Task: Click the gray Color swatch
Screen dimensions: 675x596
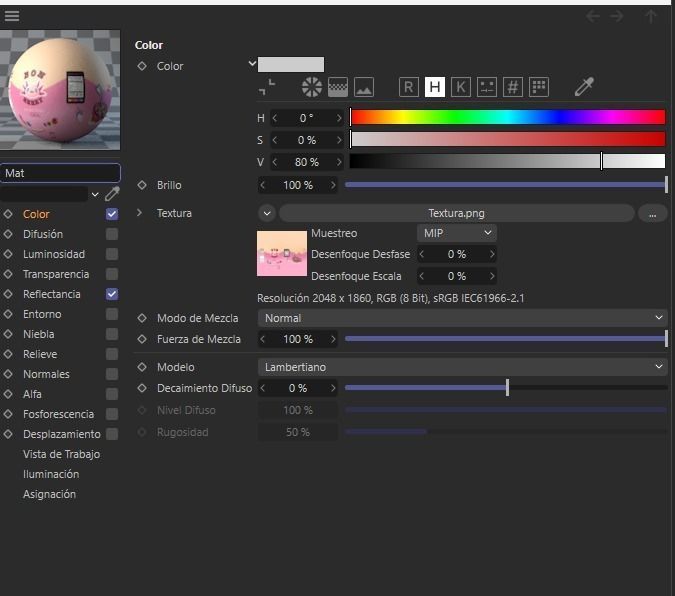Action: [291, 65]
